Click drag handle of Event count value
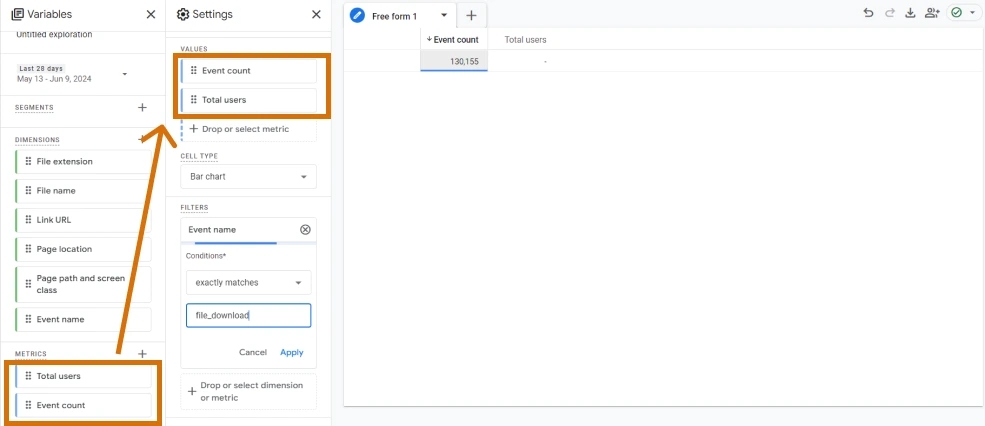This screenshot has height=426, width=985. point(193,70)
